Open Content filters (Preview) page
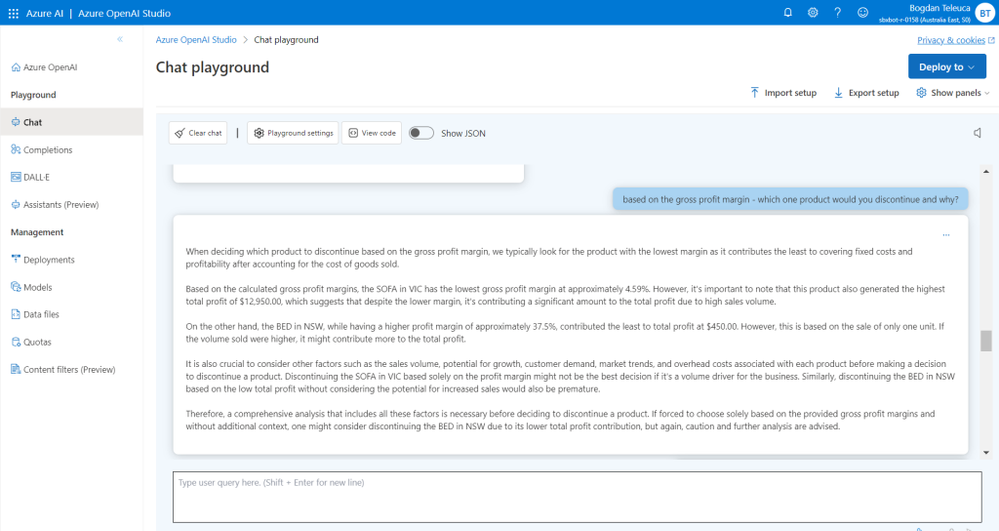The width and height of the screenshot is (999, 531). [x=63, y=369]
